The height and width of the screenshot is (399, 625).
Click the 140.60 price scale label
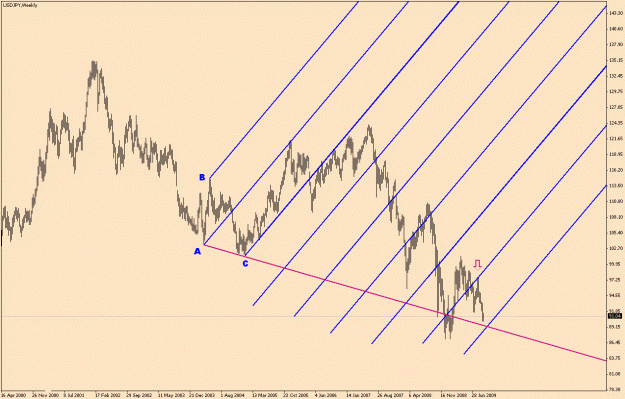[616, 29]
